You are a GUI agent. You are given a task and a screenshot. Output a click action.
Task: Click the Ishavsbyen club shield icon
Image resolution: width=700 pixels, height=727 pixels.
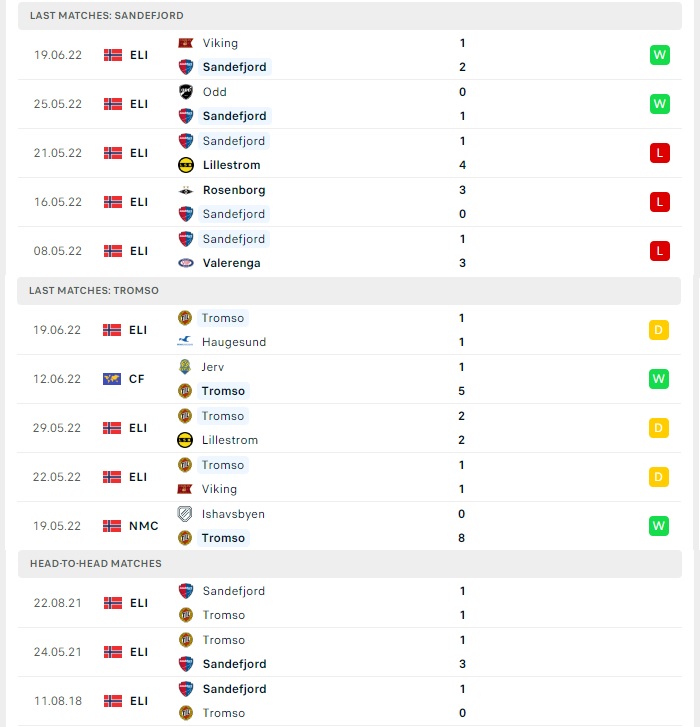tap(185, 514)
